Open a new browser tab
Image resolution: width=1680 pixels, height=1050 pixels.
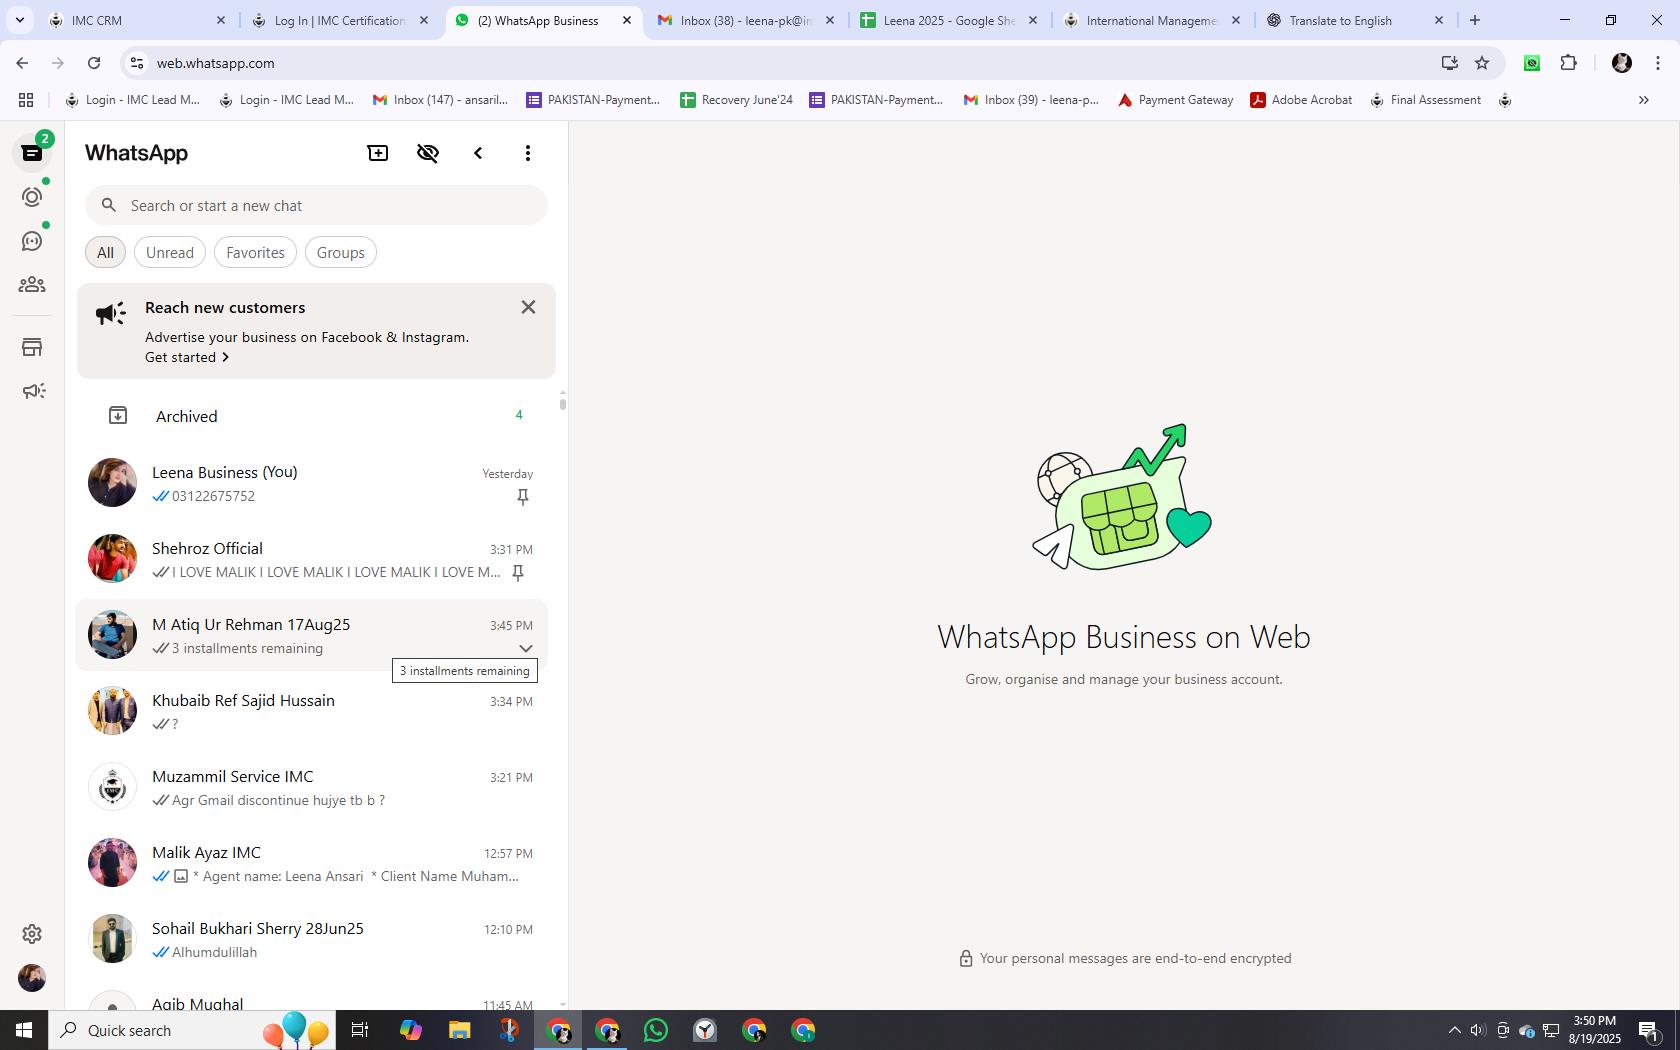click(1475, 20)
